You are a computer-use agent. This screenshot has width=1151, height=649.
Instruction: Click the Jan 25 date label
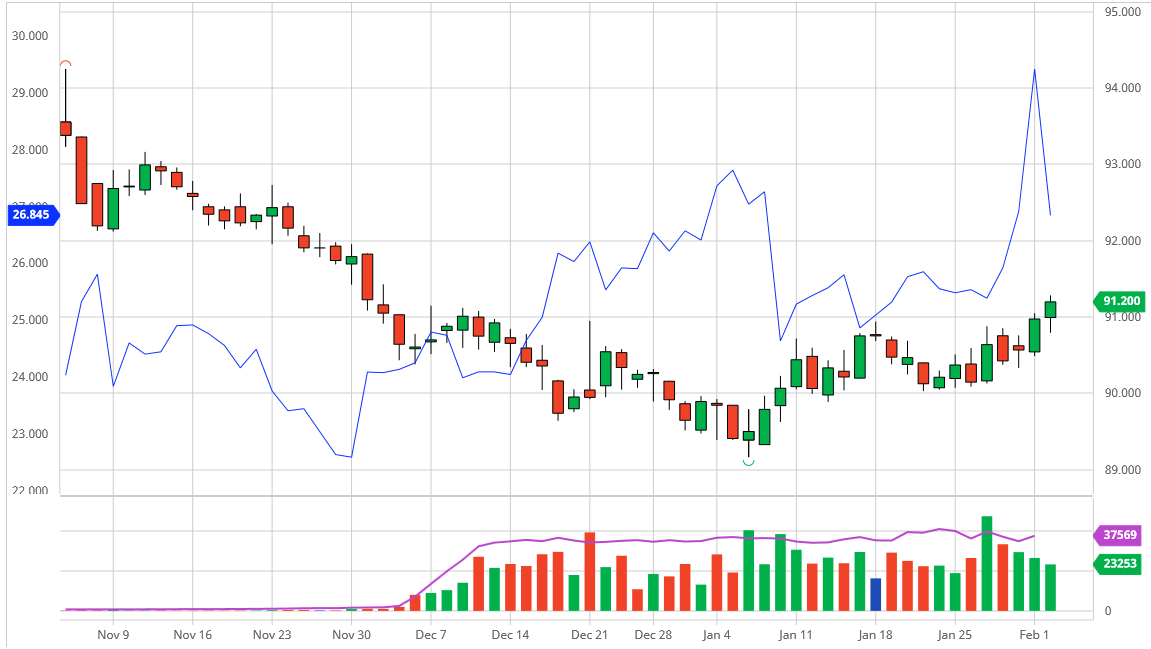click(x=954, y=634)
